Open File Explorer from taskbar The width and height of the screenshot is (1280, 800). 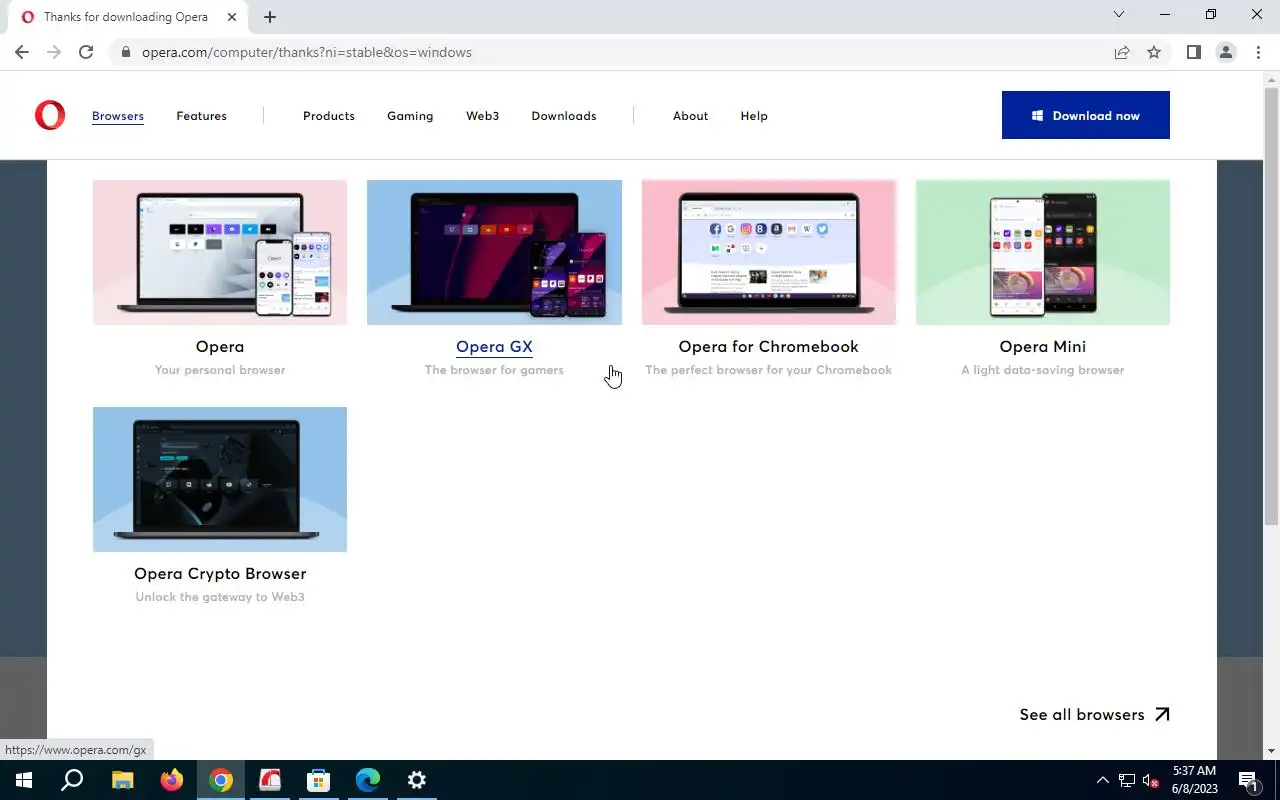tap(122, 780)
